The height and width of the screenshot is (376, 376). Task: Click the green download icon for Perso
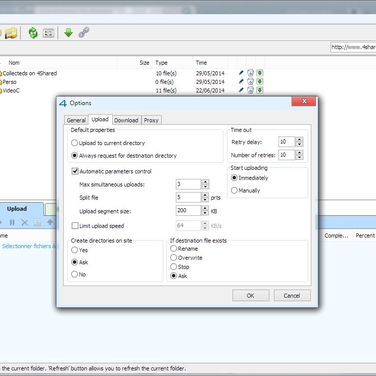click(260, 81)
